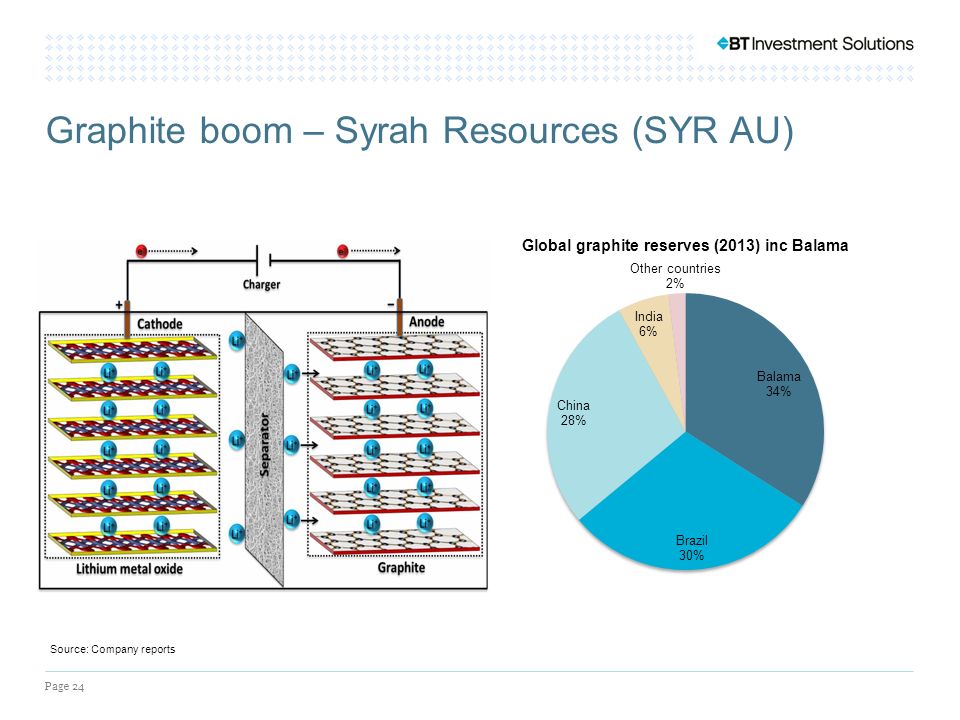Click the brown anode terminal with minus sign
The height and width of the screenshot is (720, 960).
(399, 317)
